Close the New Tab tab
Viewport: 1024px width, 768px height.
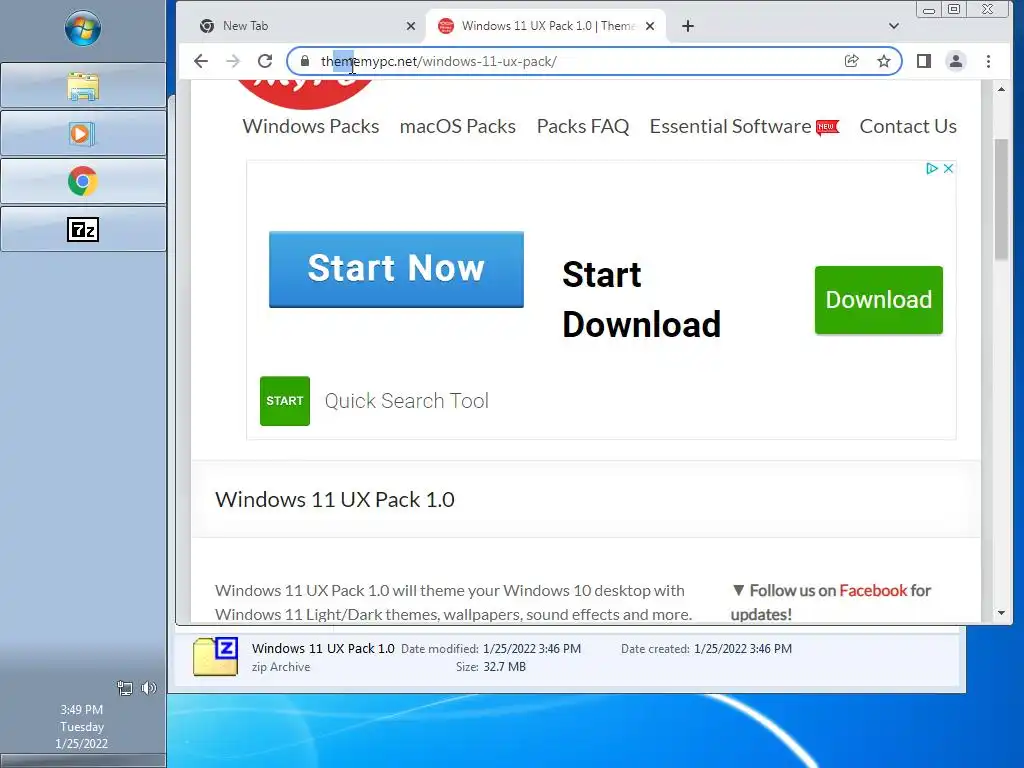point(411,26)
